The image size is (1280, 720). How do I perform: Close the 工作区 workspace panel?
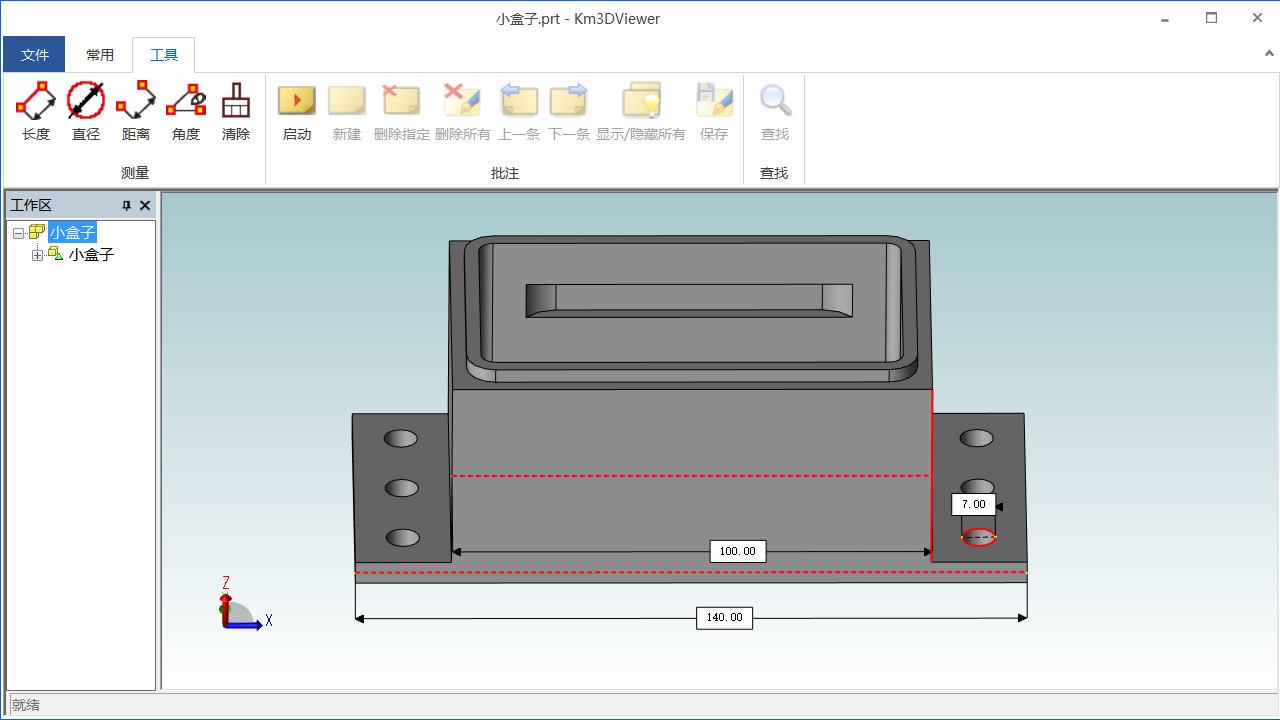145,205
